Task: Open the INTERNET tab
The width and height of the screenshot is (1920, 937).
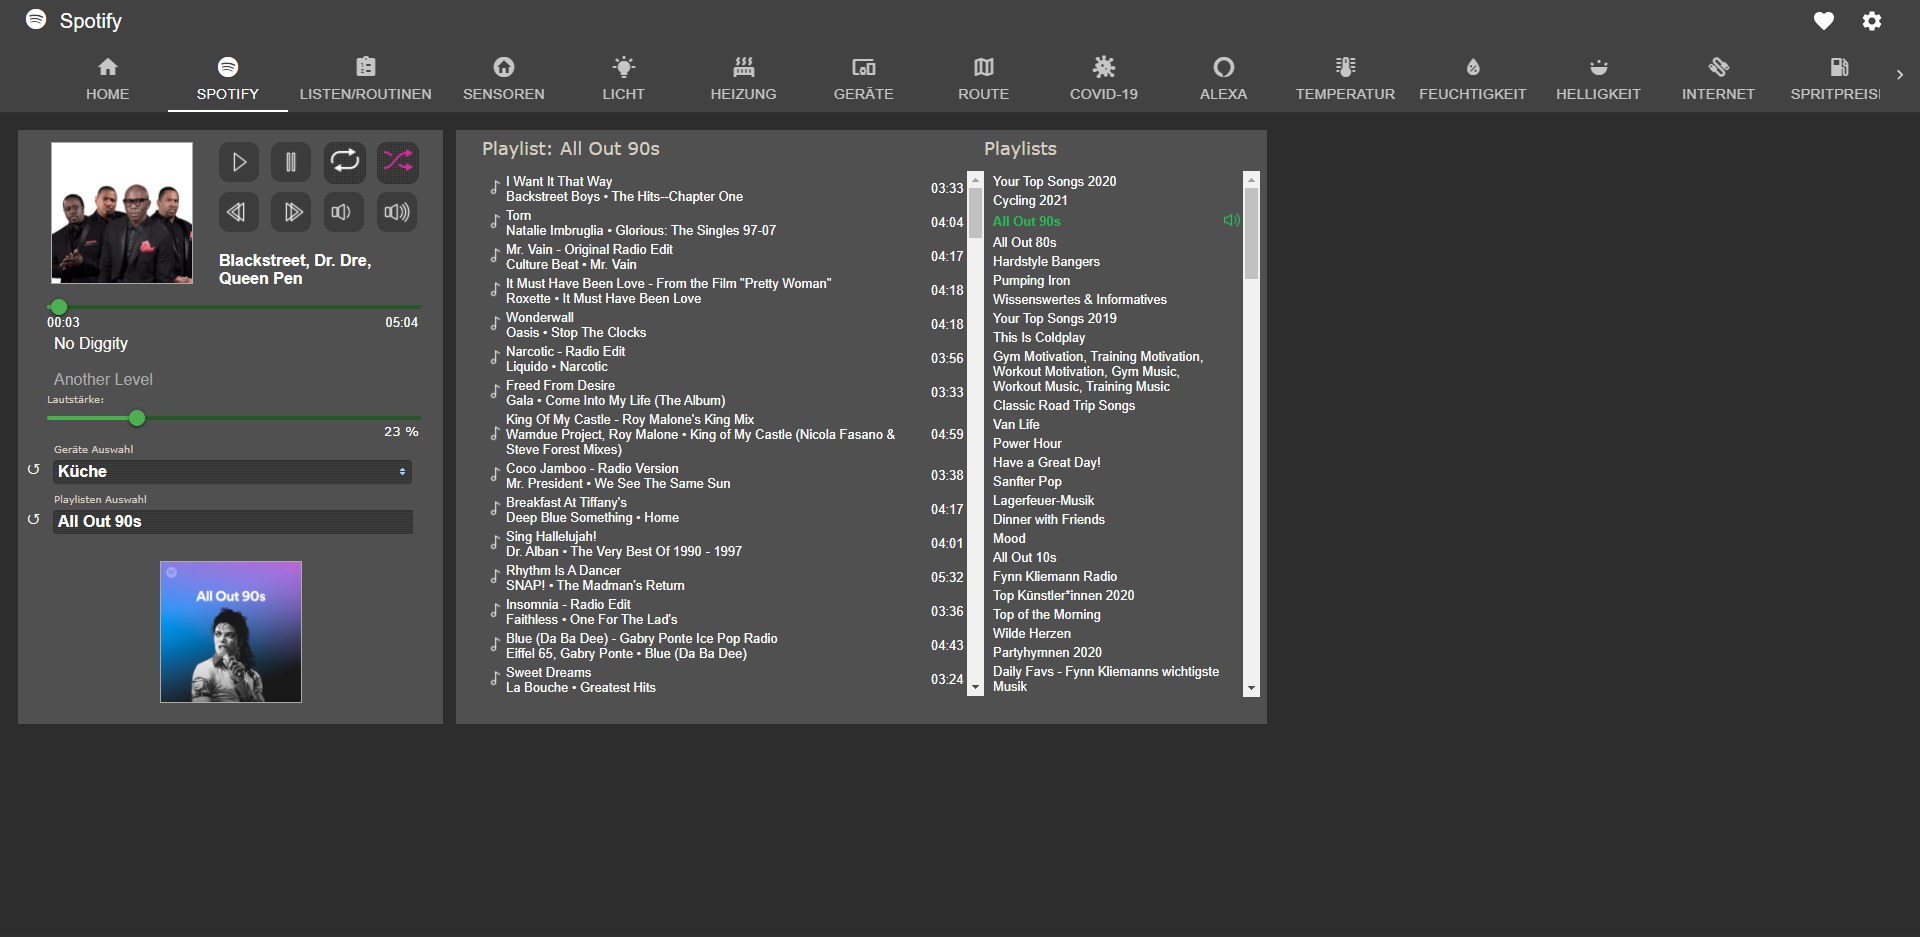Action: coord(1718,80)
